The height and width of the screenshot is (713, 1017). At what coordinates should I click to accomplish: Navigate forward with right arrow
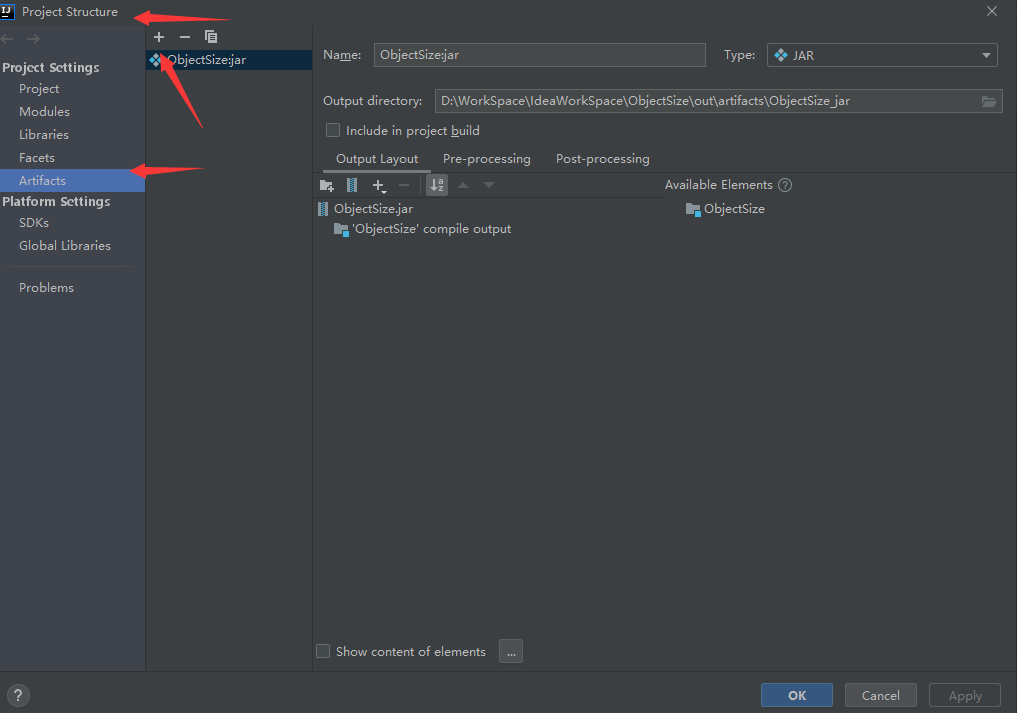click(x=33, y=39)
